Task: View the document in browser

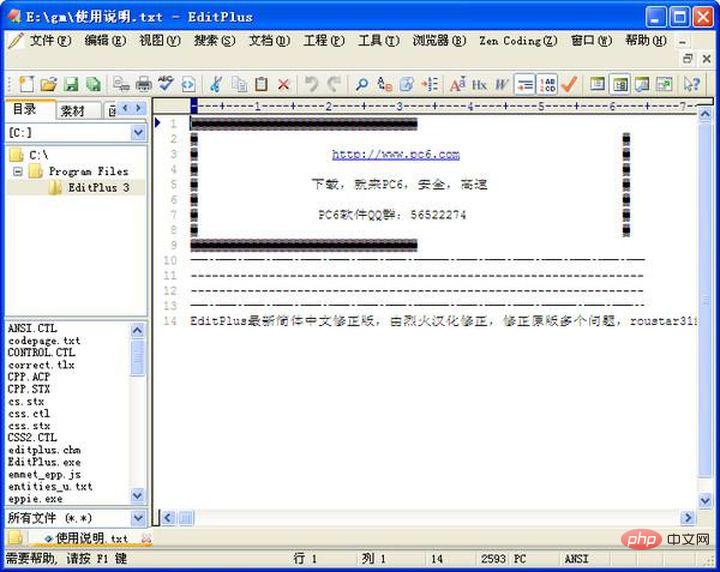Action: click(188, 84)
